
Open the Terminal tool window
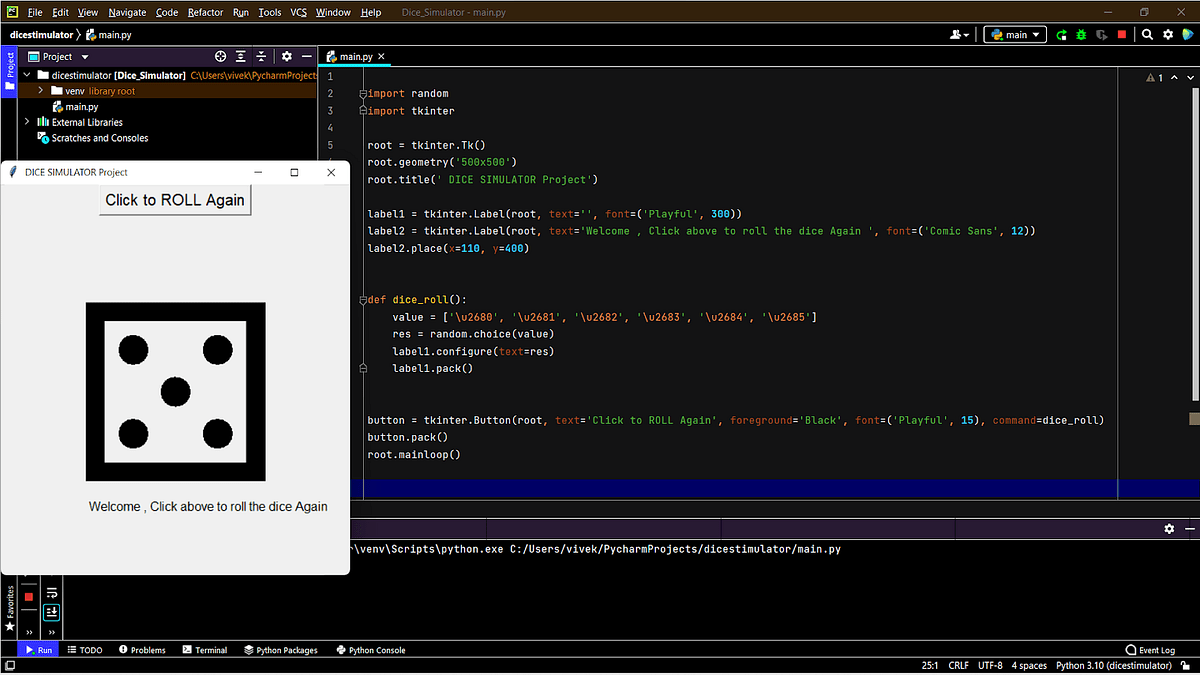(205, 649)
